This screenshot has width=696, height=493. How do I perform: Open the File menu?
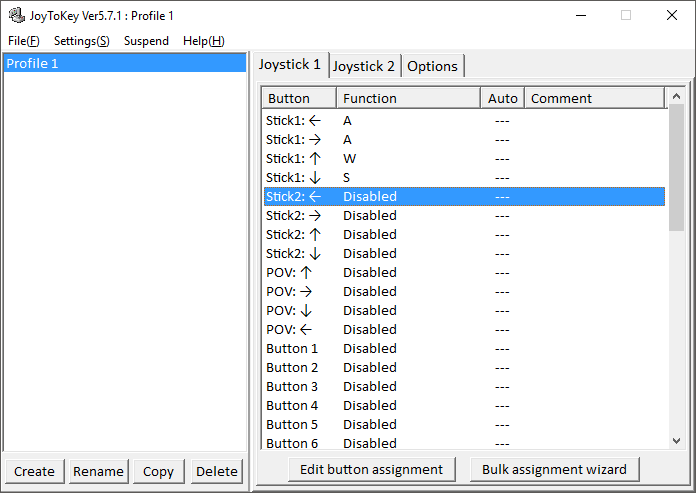pos(23,41)
